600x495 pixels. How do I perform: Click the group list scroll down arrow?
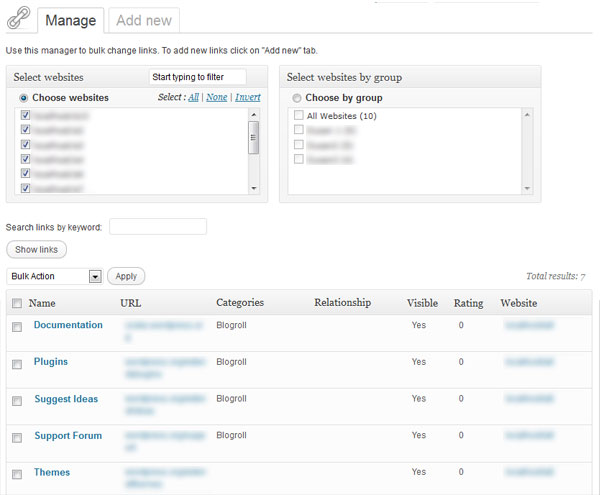[x=526, y=188]
